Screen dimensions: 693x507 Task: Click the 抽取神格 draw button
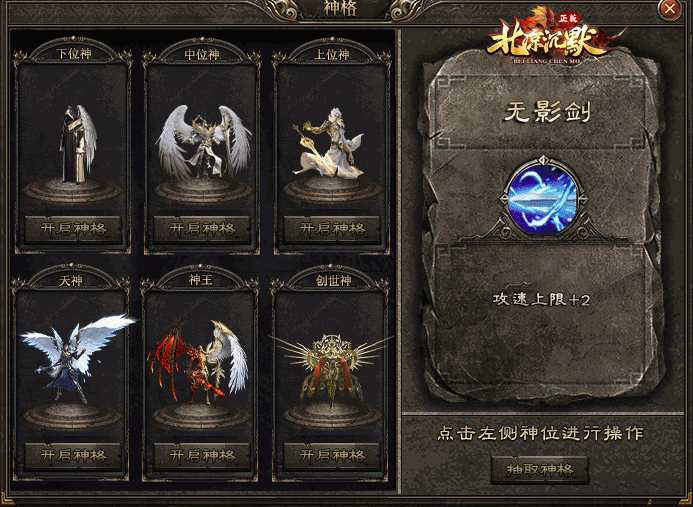point(540,469)
